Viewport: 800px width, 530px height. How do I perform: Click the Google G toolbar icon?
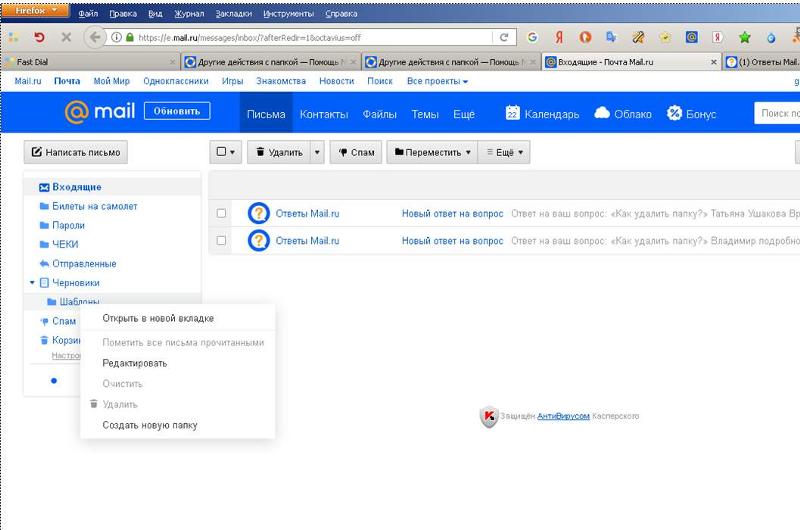click(x=532, y=37)
